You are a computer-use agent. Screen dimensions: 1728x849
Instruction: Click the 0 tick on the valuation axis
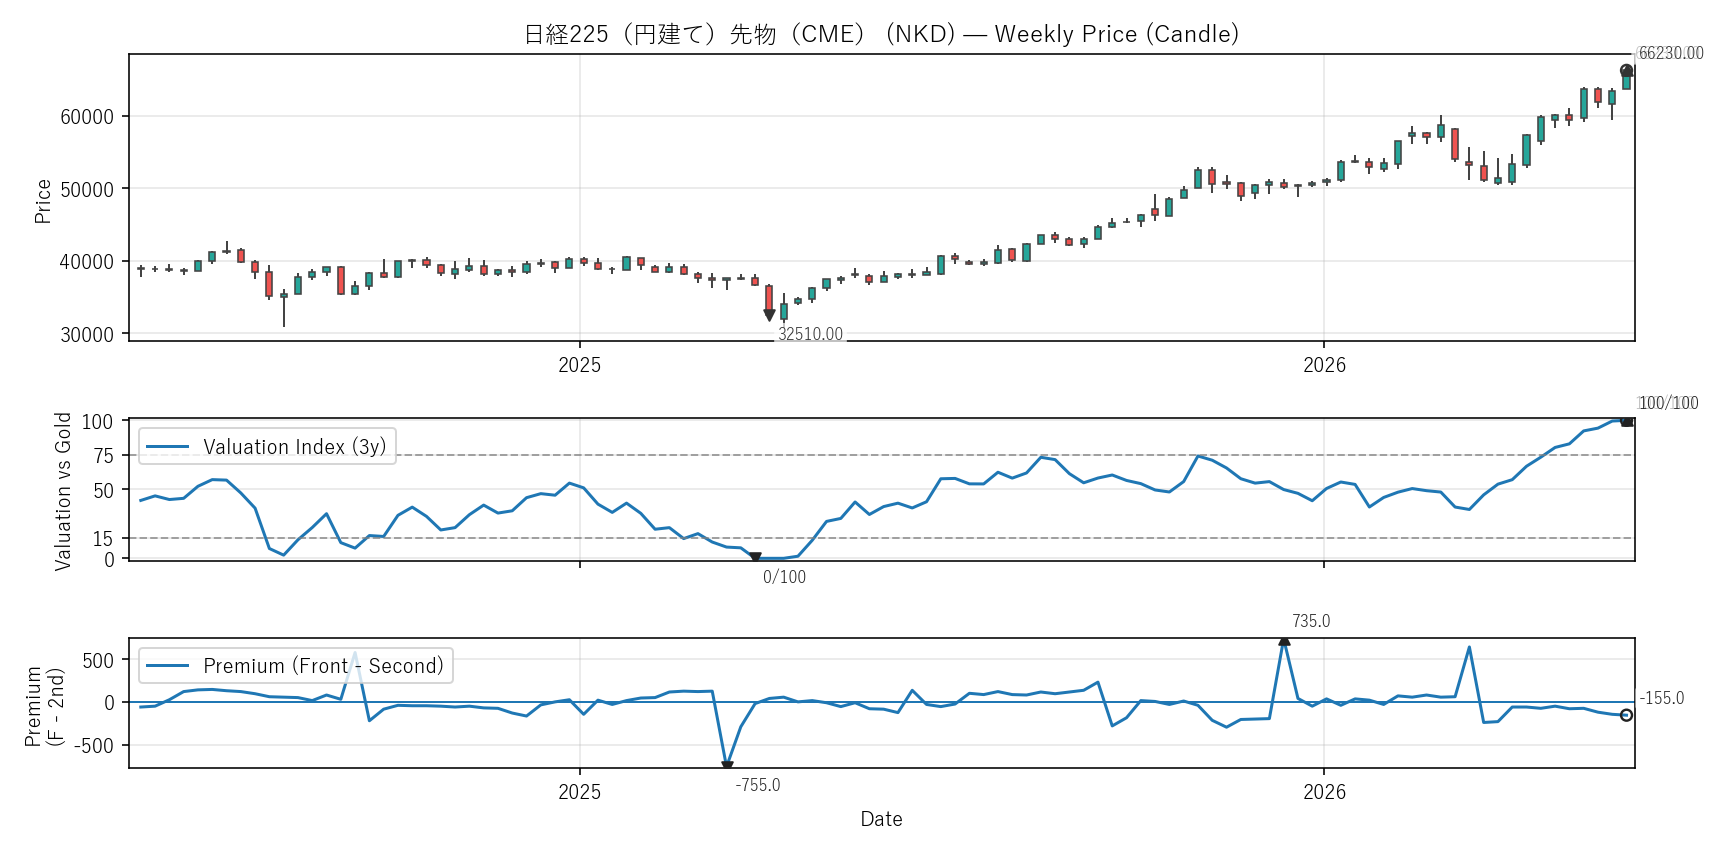(x=109, y=560)
